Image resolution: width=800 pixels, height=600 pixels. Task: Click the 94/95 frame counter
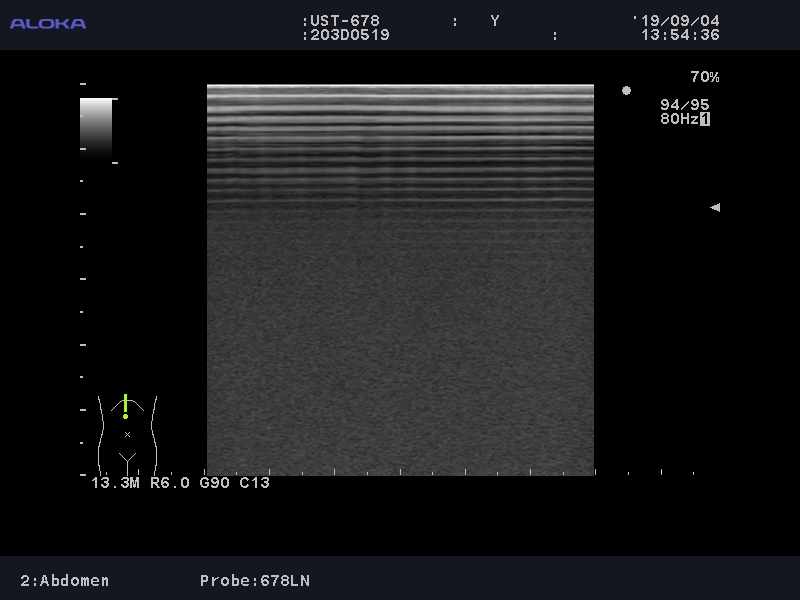(684, 105)
